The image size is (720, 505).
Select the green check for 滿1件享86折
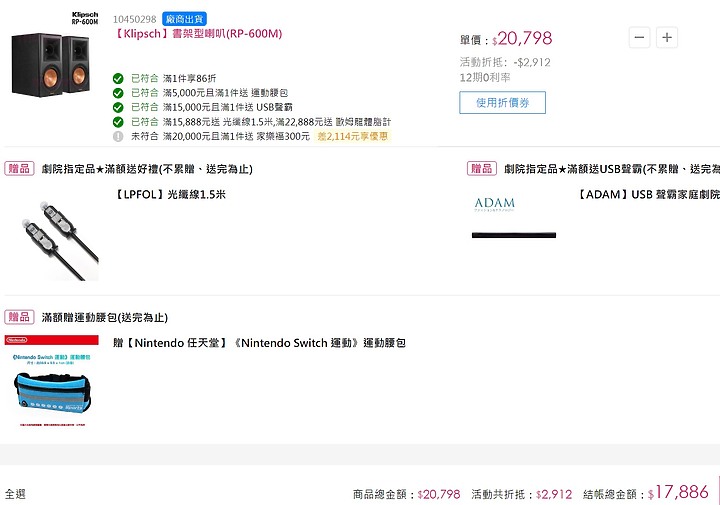point(118,78)
